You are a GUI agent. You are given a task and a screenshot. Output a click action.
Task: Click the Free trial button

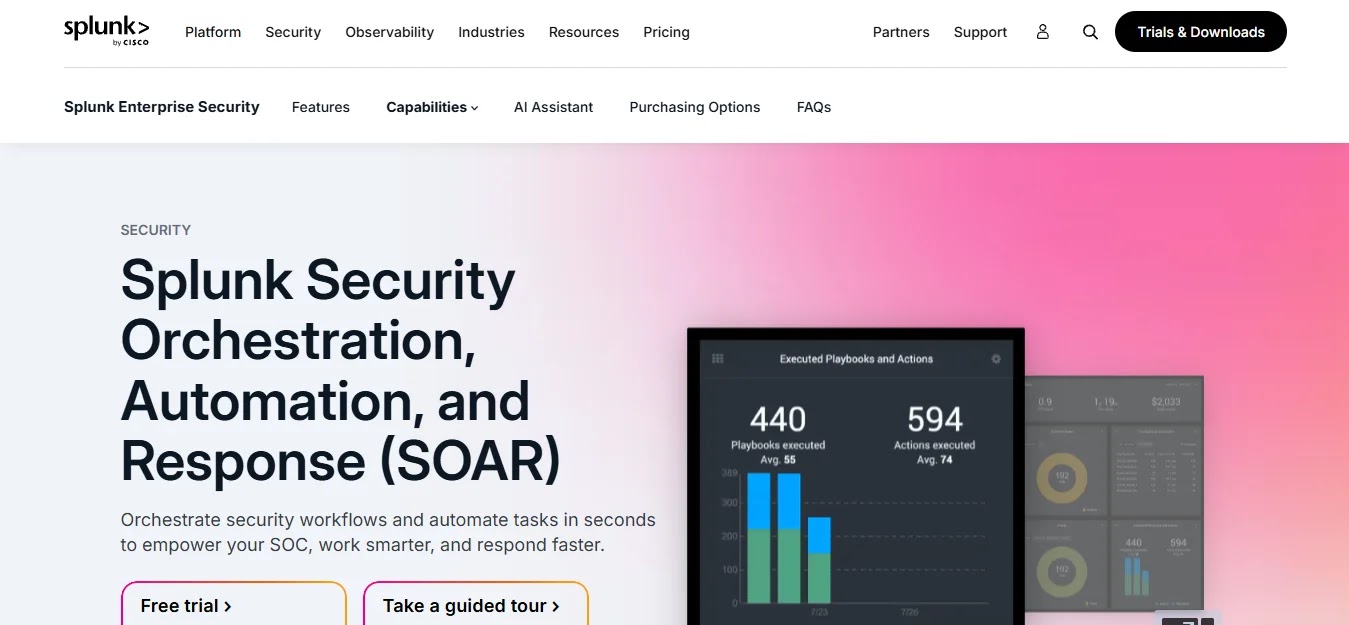click(234, 604)
